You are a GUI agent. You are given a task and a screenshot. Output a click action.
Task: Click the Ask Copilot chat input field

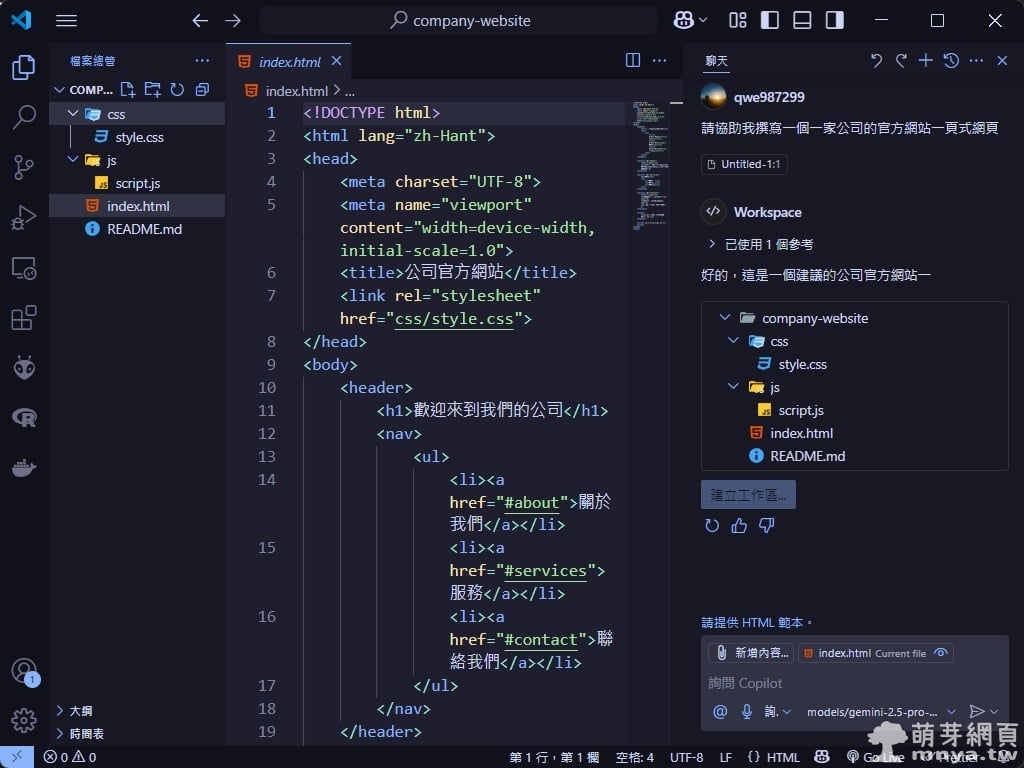830,683
